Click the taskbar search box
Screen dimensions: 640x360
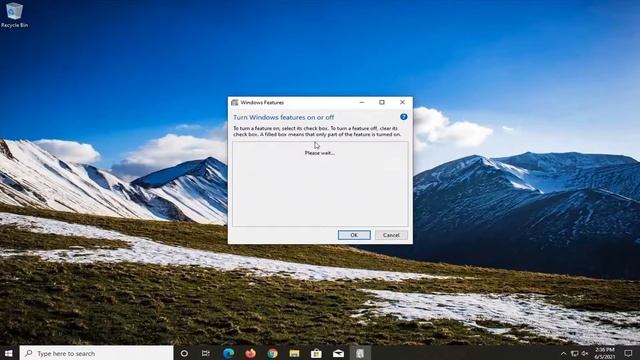(97, 353)
